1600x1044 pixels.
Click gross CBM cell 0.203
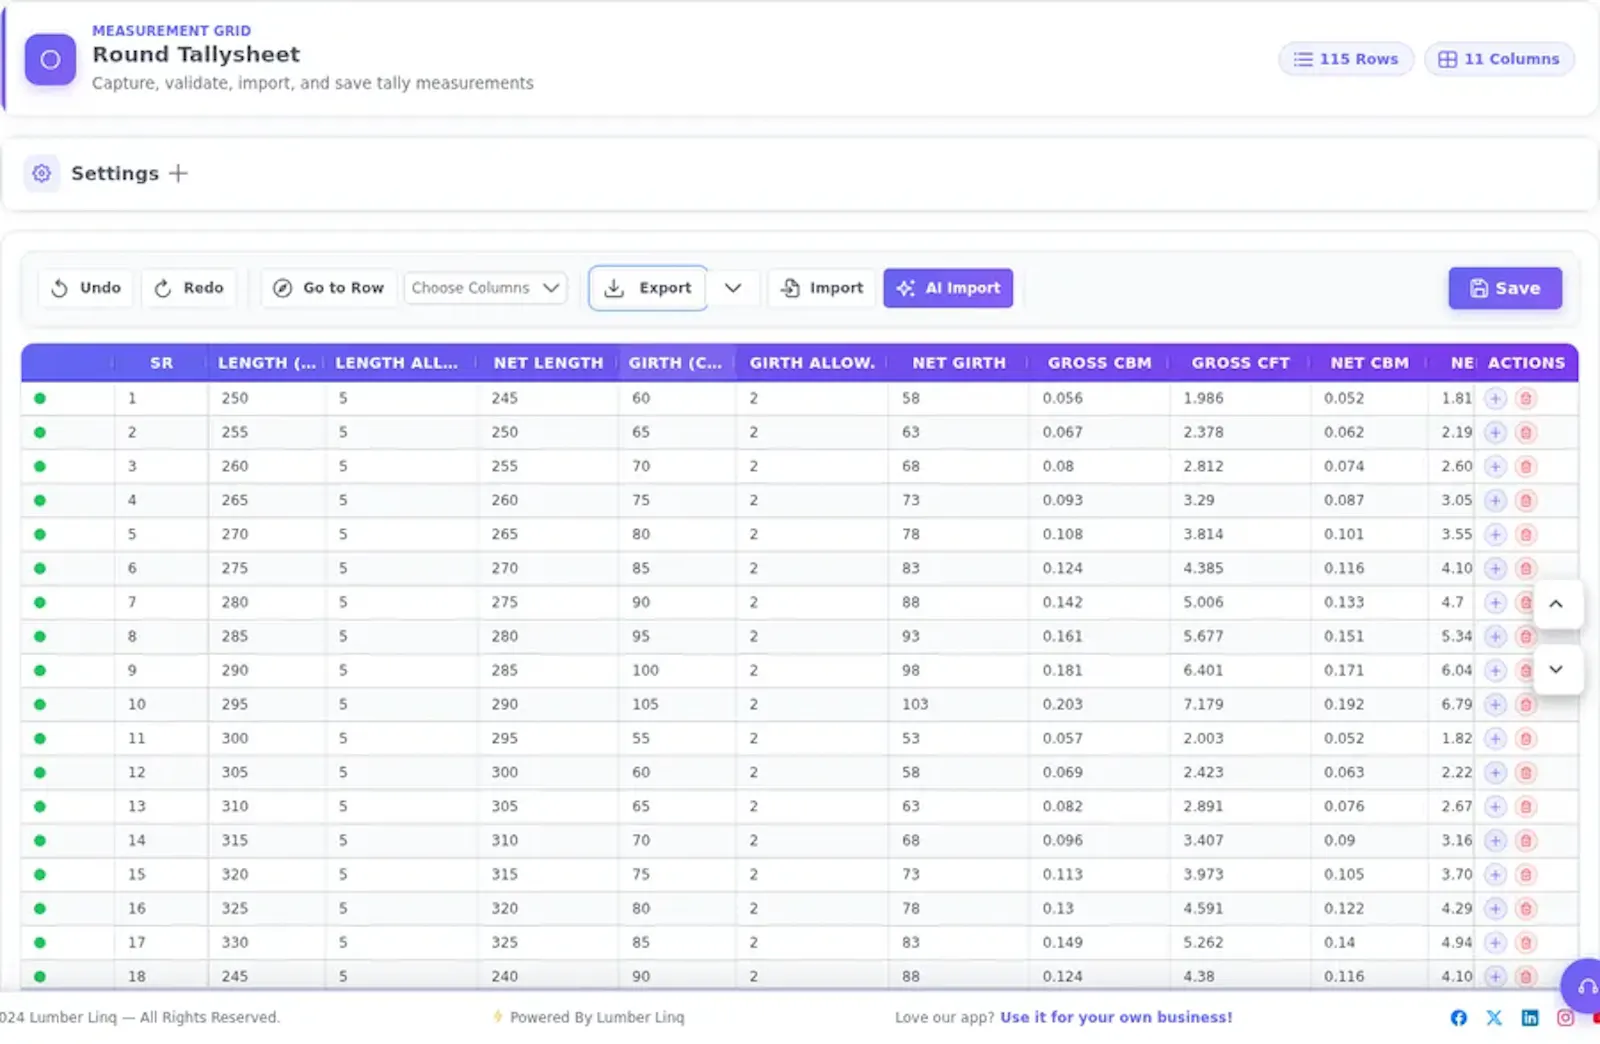click(x=1099, y=704)
